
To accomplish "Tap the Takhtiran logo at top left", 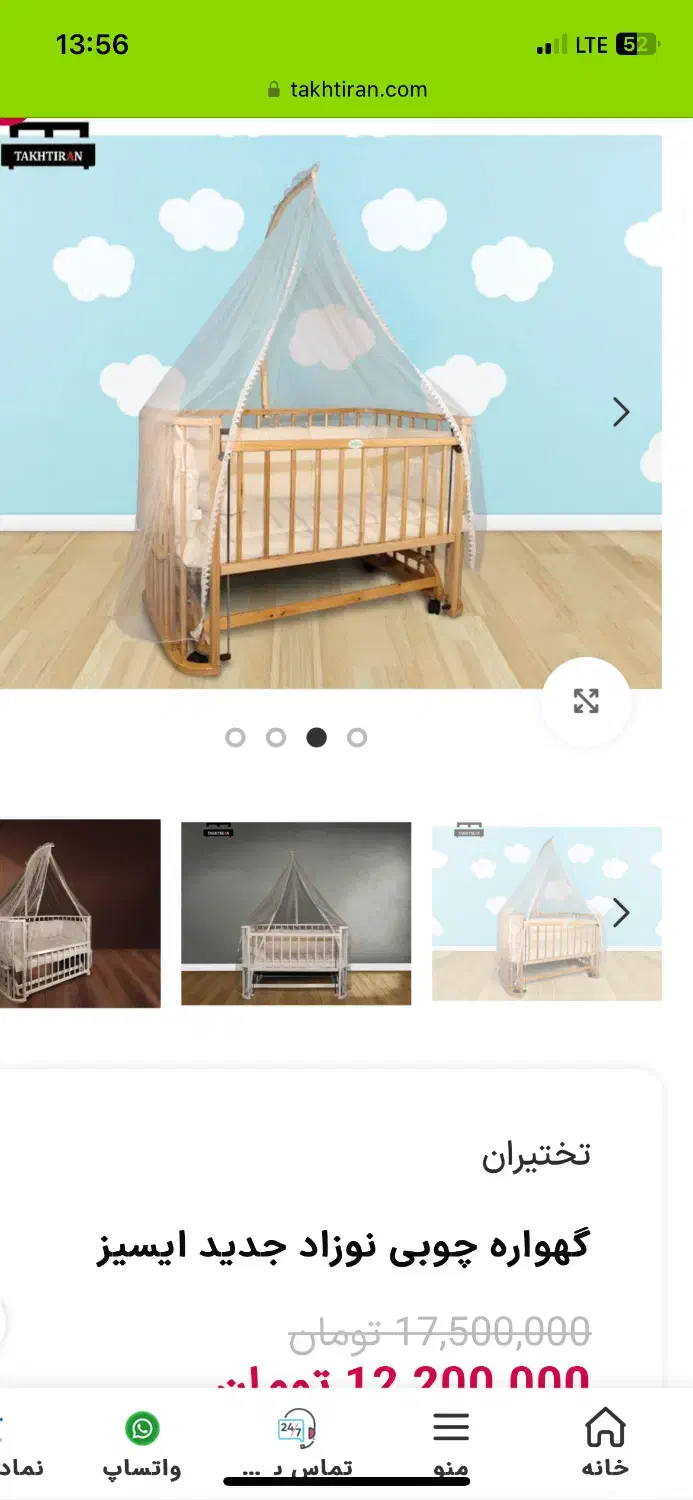I will coord(49,145).
